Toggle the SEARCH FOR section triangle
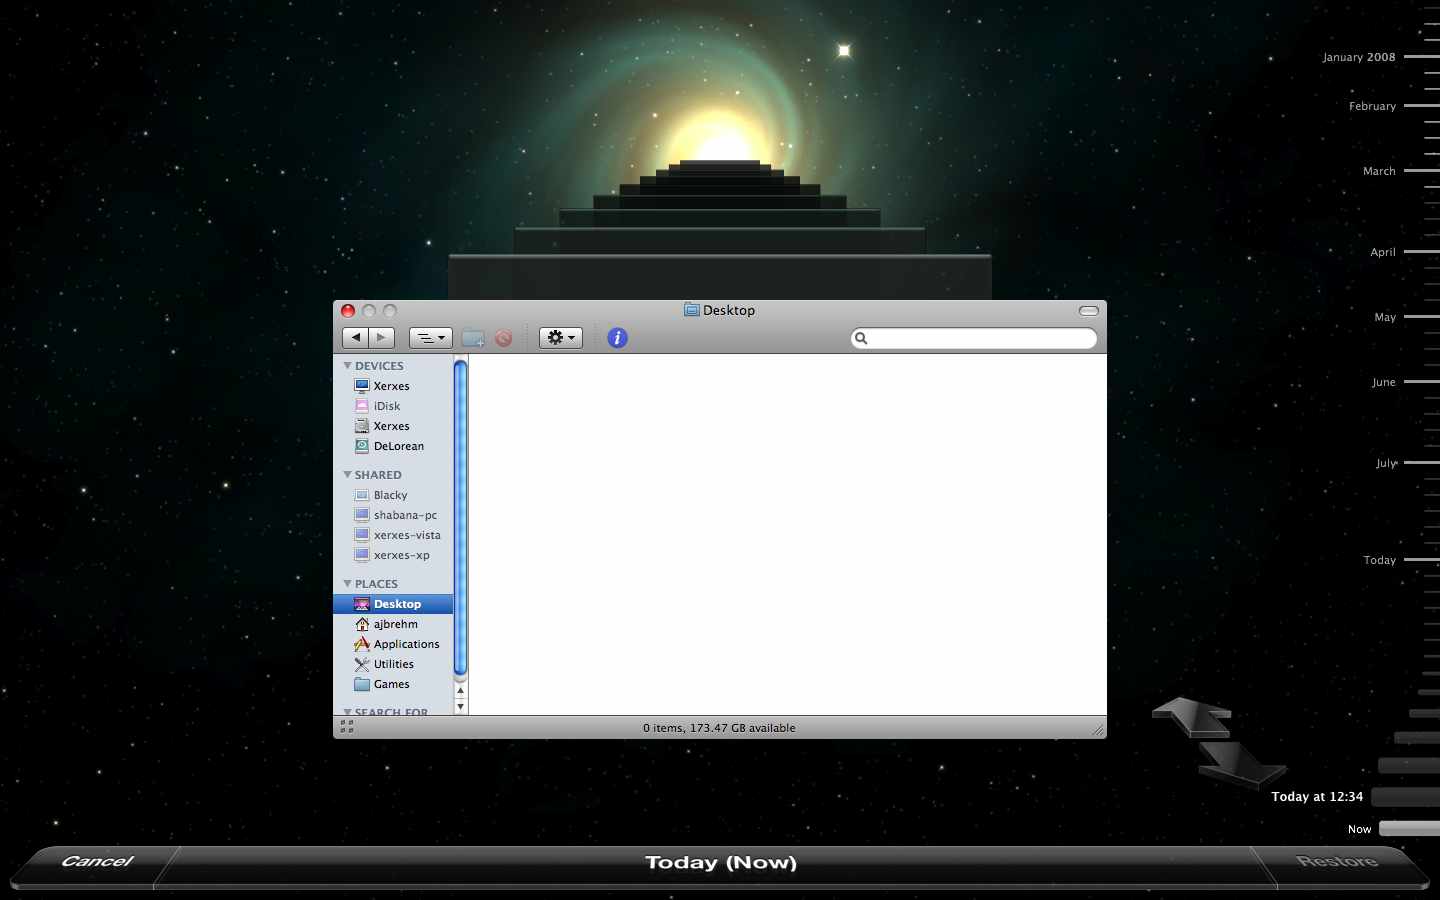The height and width of the screenshot is (900, 1440). point(347,712)
